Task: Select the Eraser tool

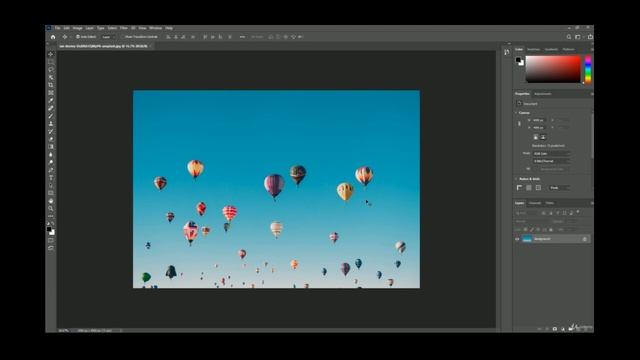Action: (x=51, y=139)
